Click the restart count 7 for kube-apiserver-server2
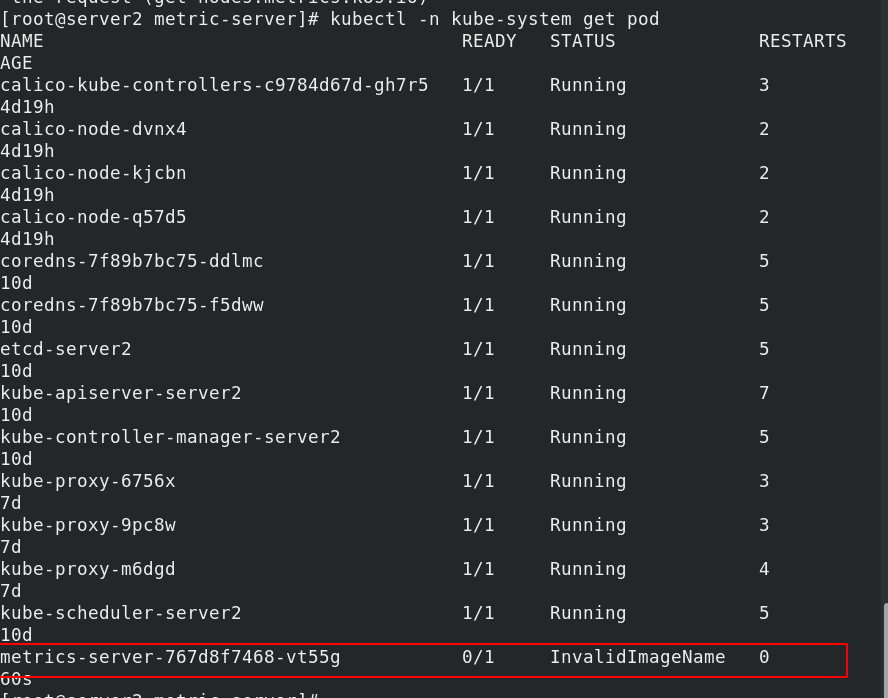Screen dimensions: 888x698 [x=764, y=393]
